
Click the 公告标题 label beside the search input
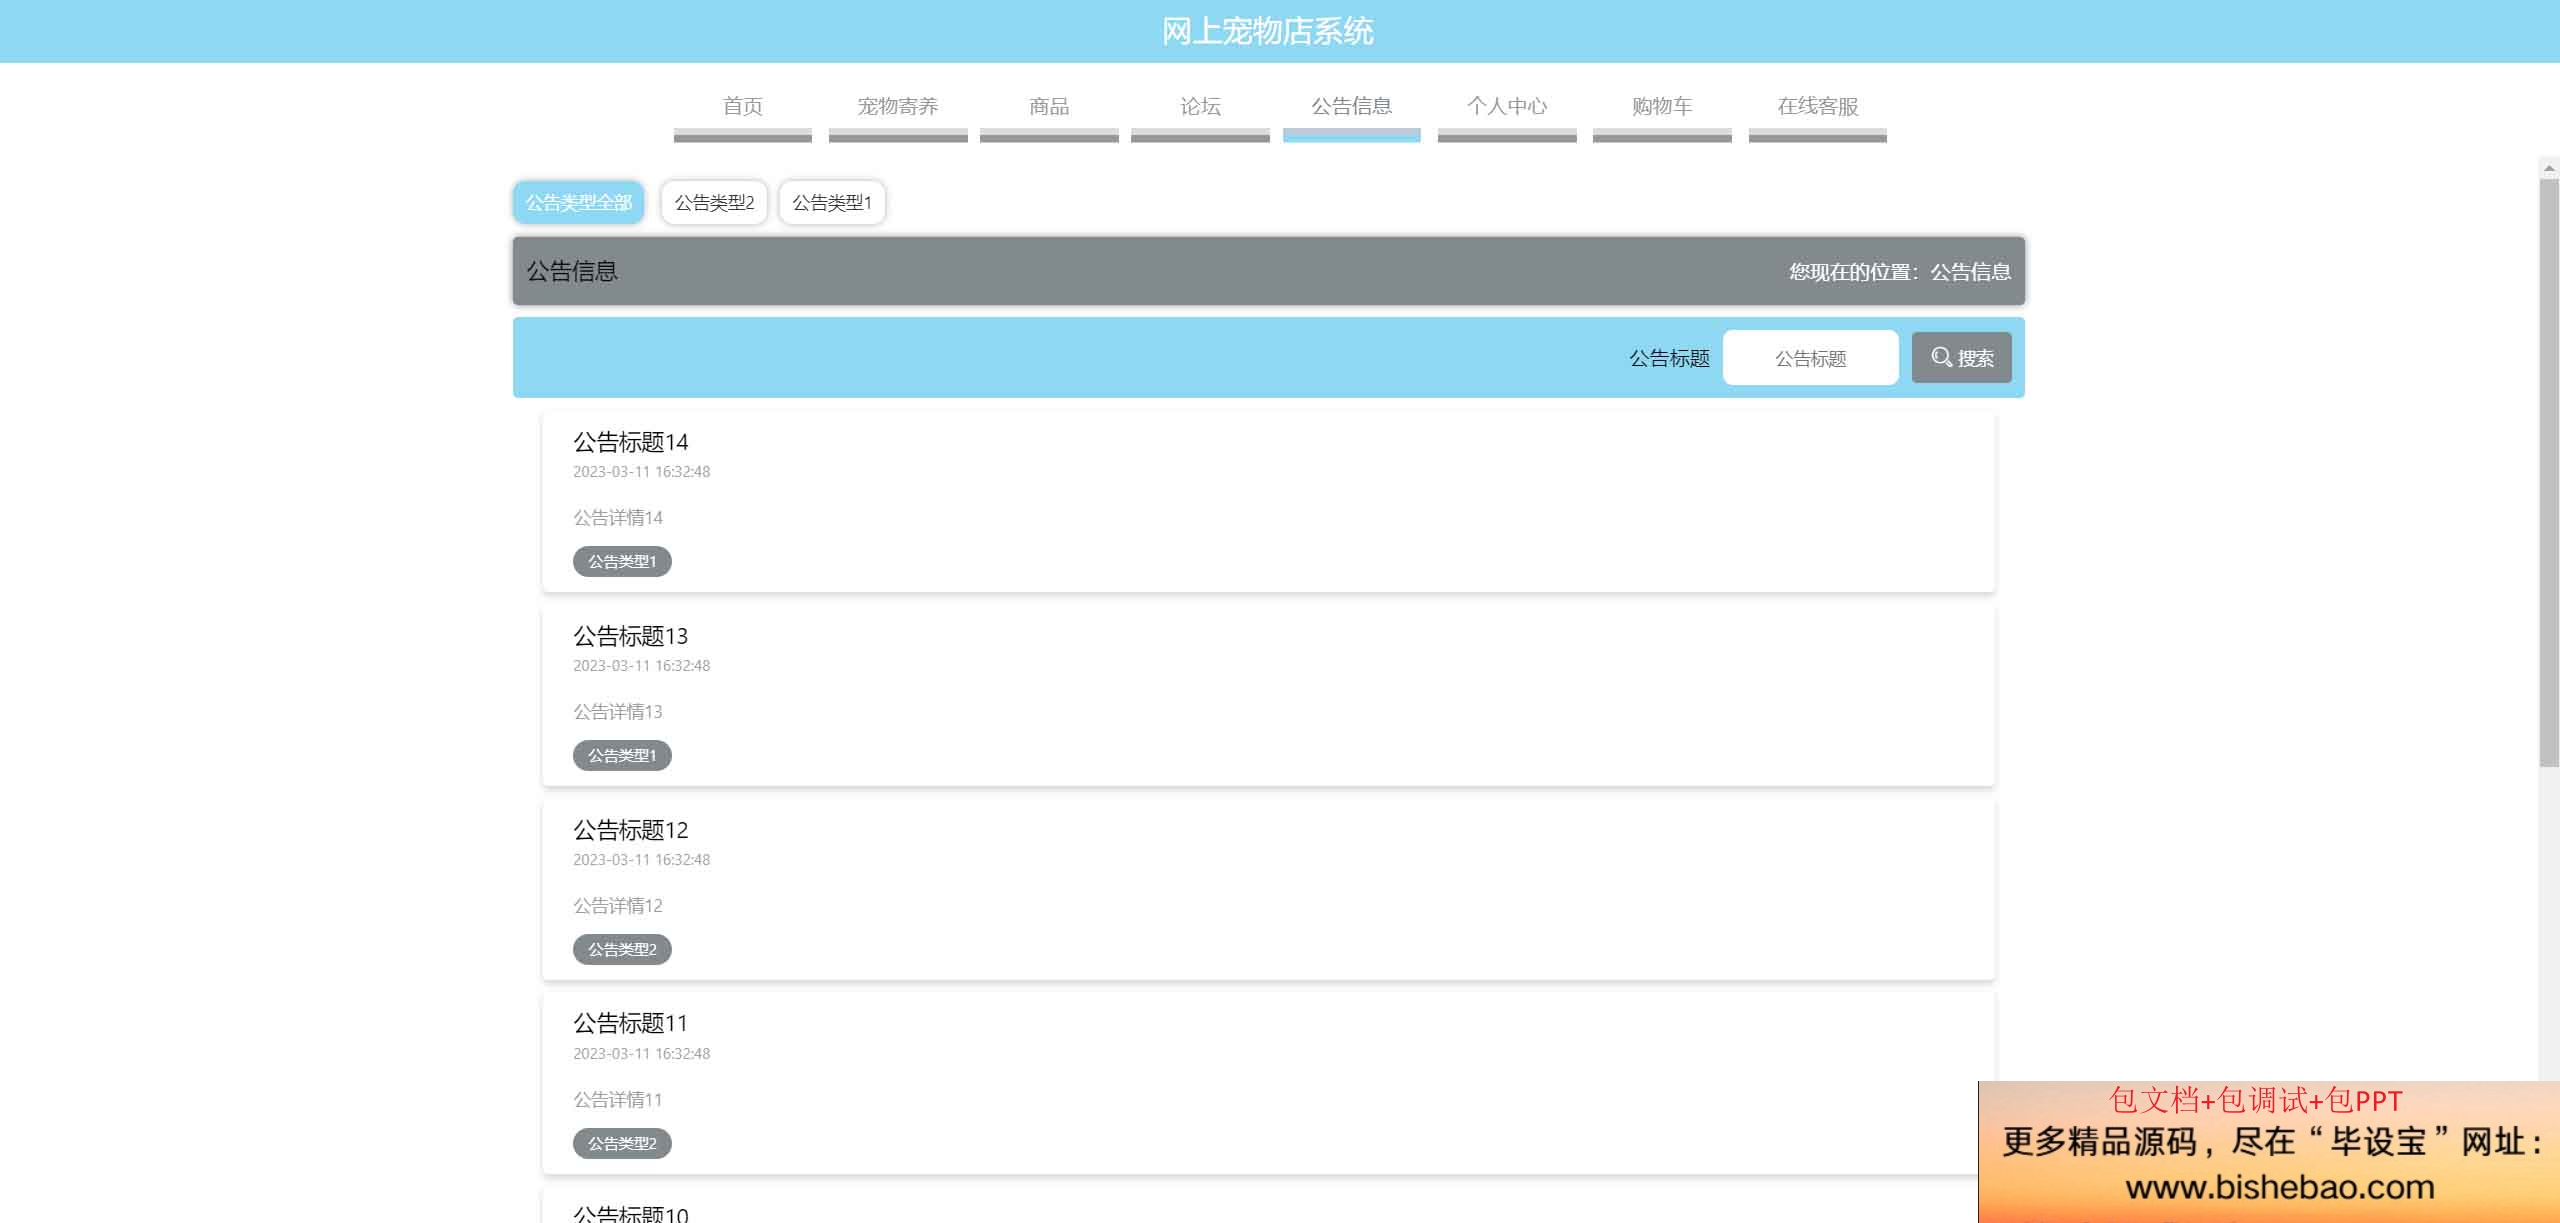1669,358
